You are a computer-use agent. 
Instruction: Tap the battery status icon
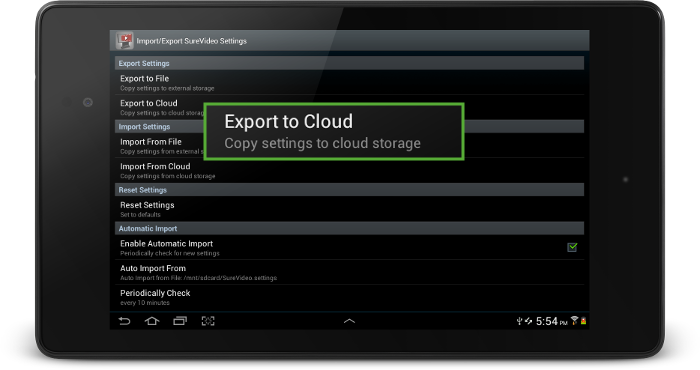[x=583, y=320]
